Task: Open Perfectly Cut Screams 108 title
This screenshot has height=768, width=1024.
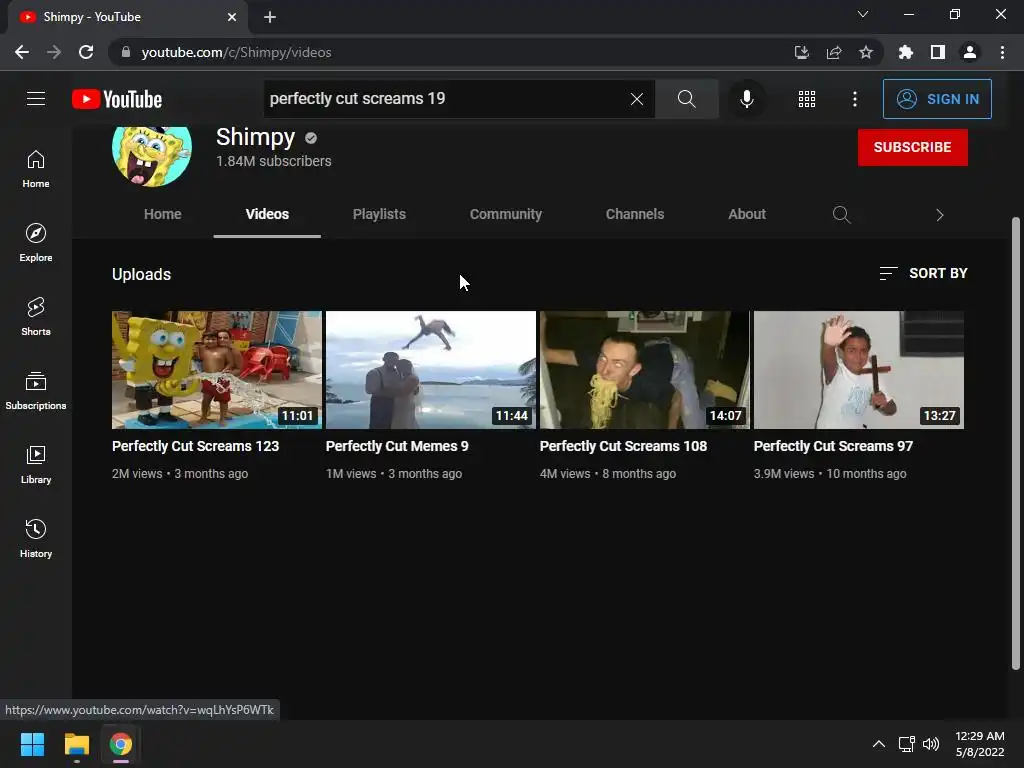Action: tap(623, 446)
